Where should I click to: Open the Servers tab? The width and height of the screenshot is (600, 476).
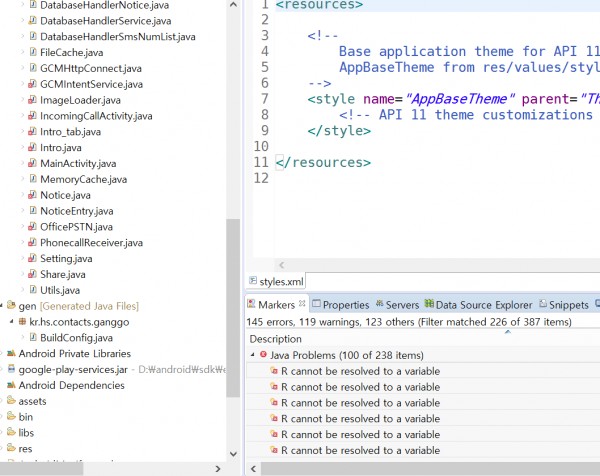397,305
